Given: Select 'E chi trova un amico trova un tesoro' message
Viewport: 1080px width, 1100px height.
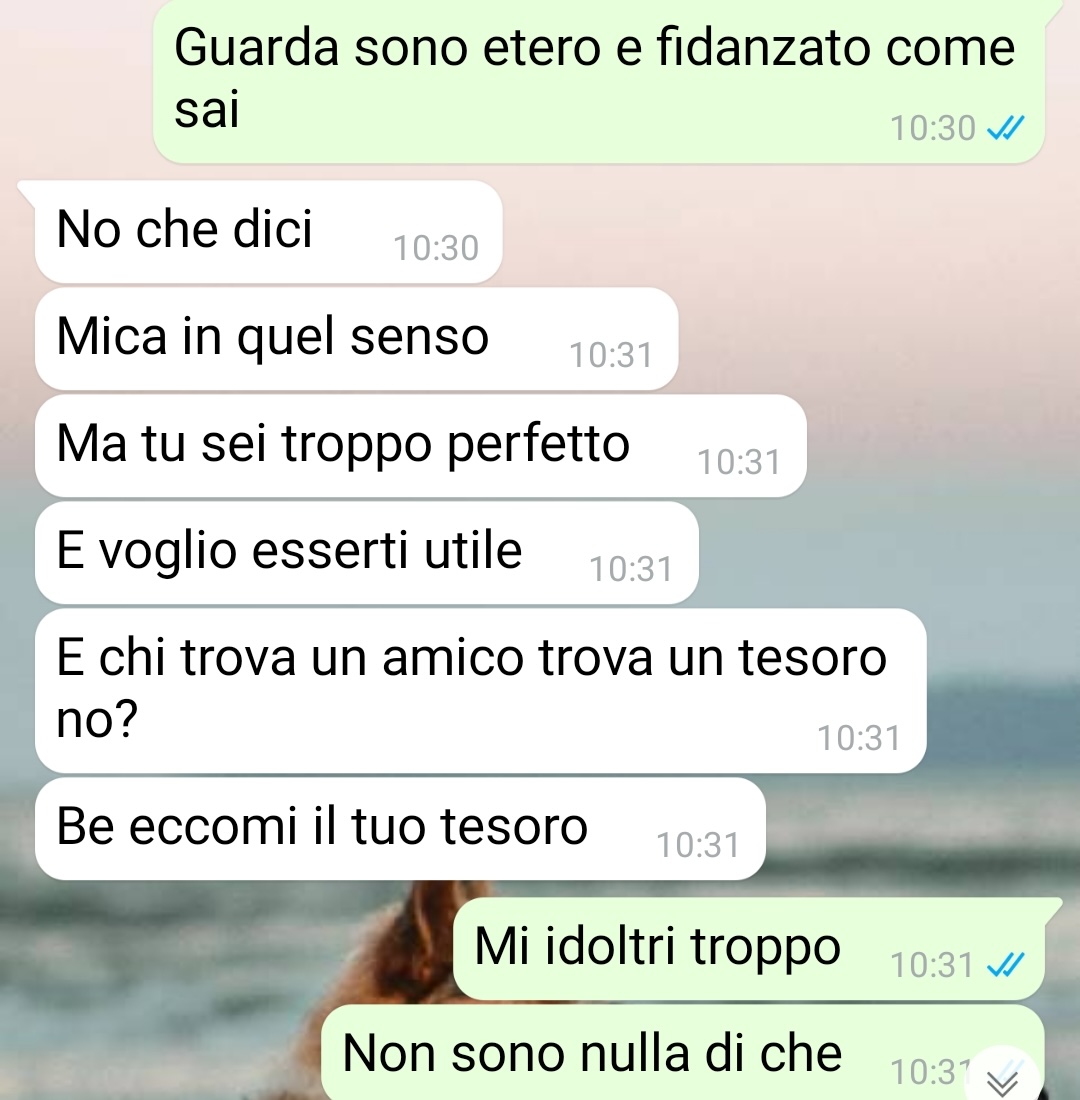Looking at the screenshot, I should pos(481,690).
